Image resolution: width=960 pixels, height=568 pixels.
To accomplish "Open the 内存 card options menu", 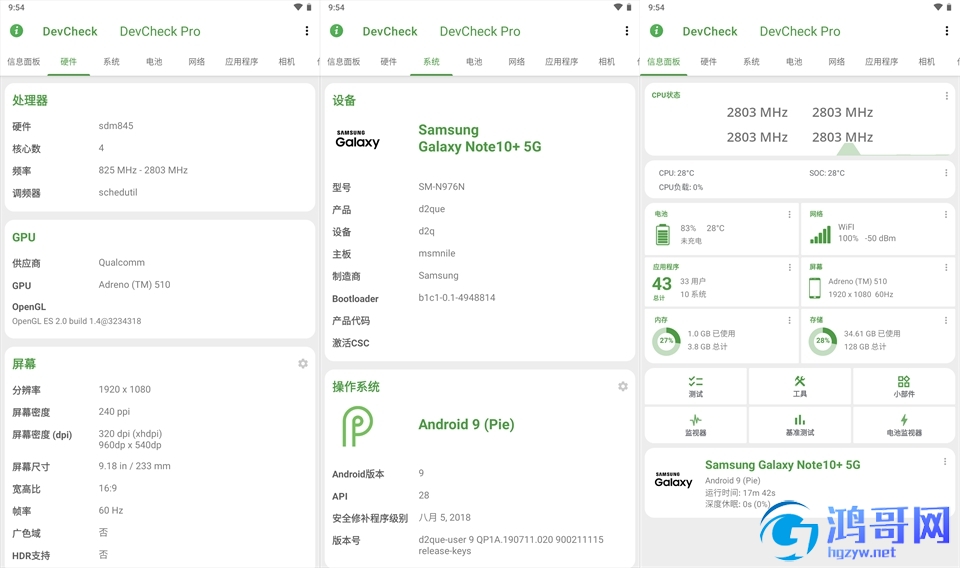I will coord(789,320).
